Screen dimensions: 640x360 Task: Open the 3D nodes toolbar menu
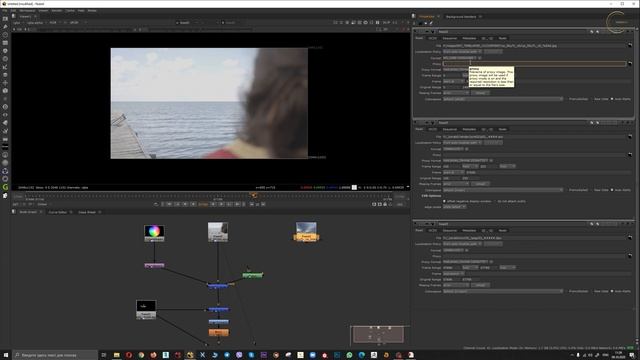[5, 91]
